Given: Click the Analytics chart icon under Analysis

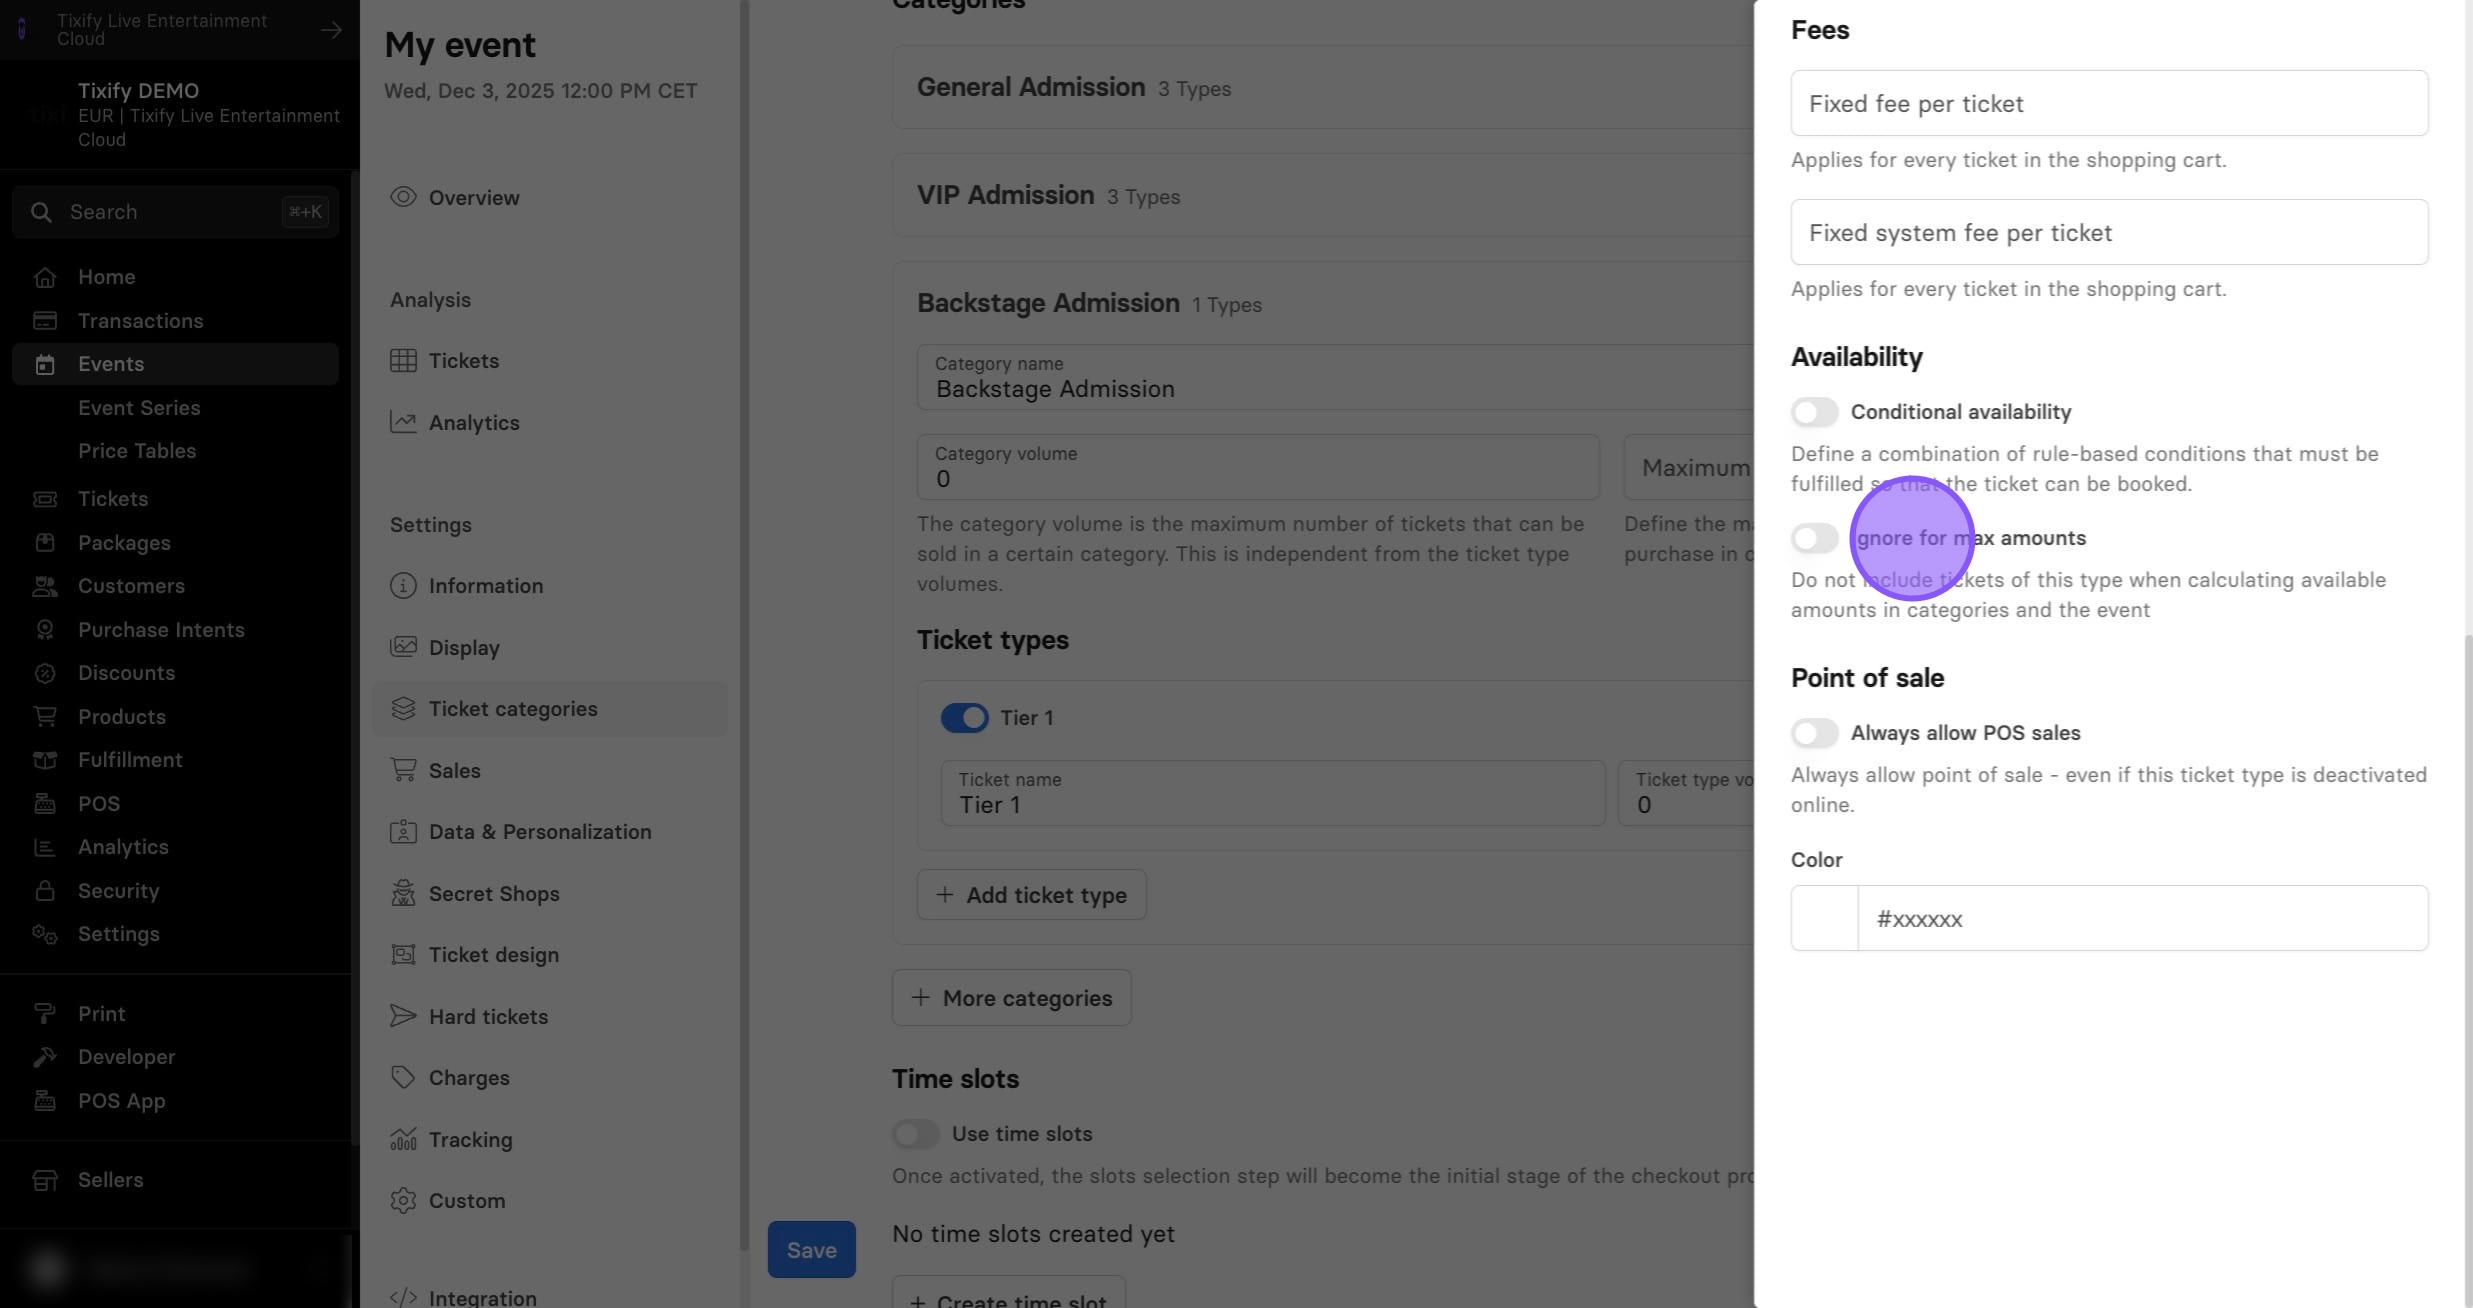Looking at the screenshot, I should (x=403, y=422).
